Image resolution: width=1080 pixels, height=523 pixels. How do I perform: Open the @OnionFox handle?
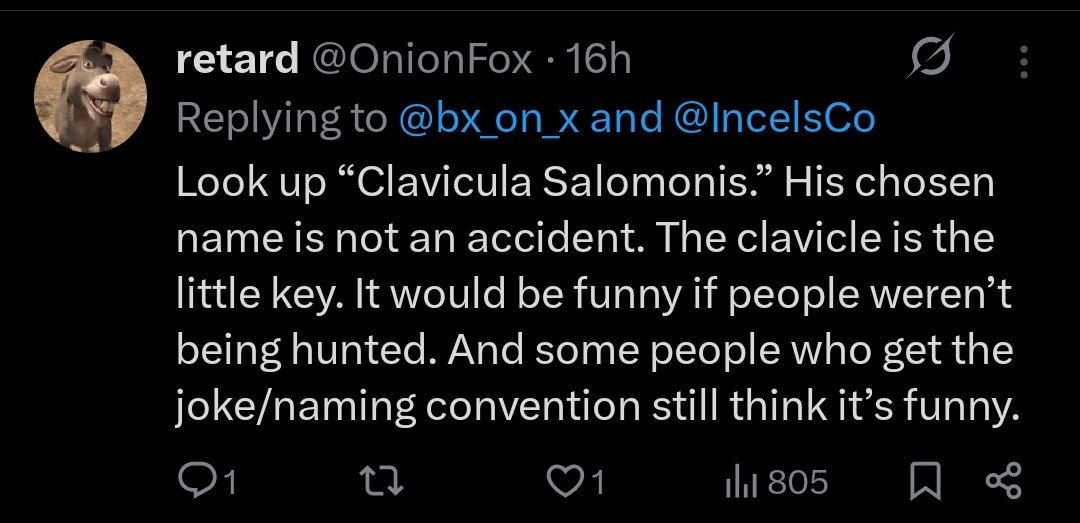422,61
